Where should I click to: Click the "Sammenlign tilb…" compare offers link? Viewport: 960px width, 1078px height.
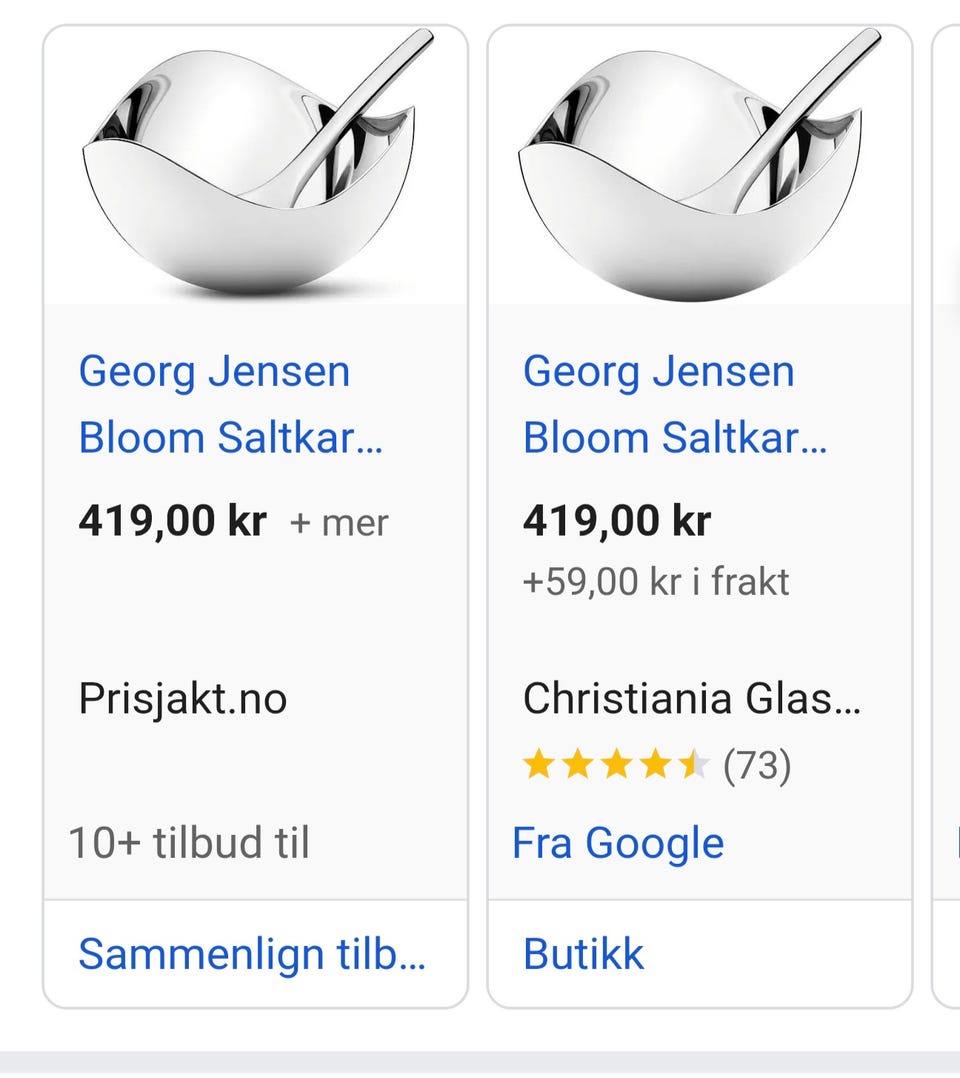(252, 954)
